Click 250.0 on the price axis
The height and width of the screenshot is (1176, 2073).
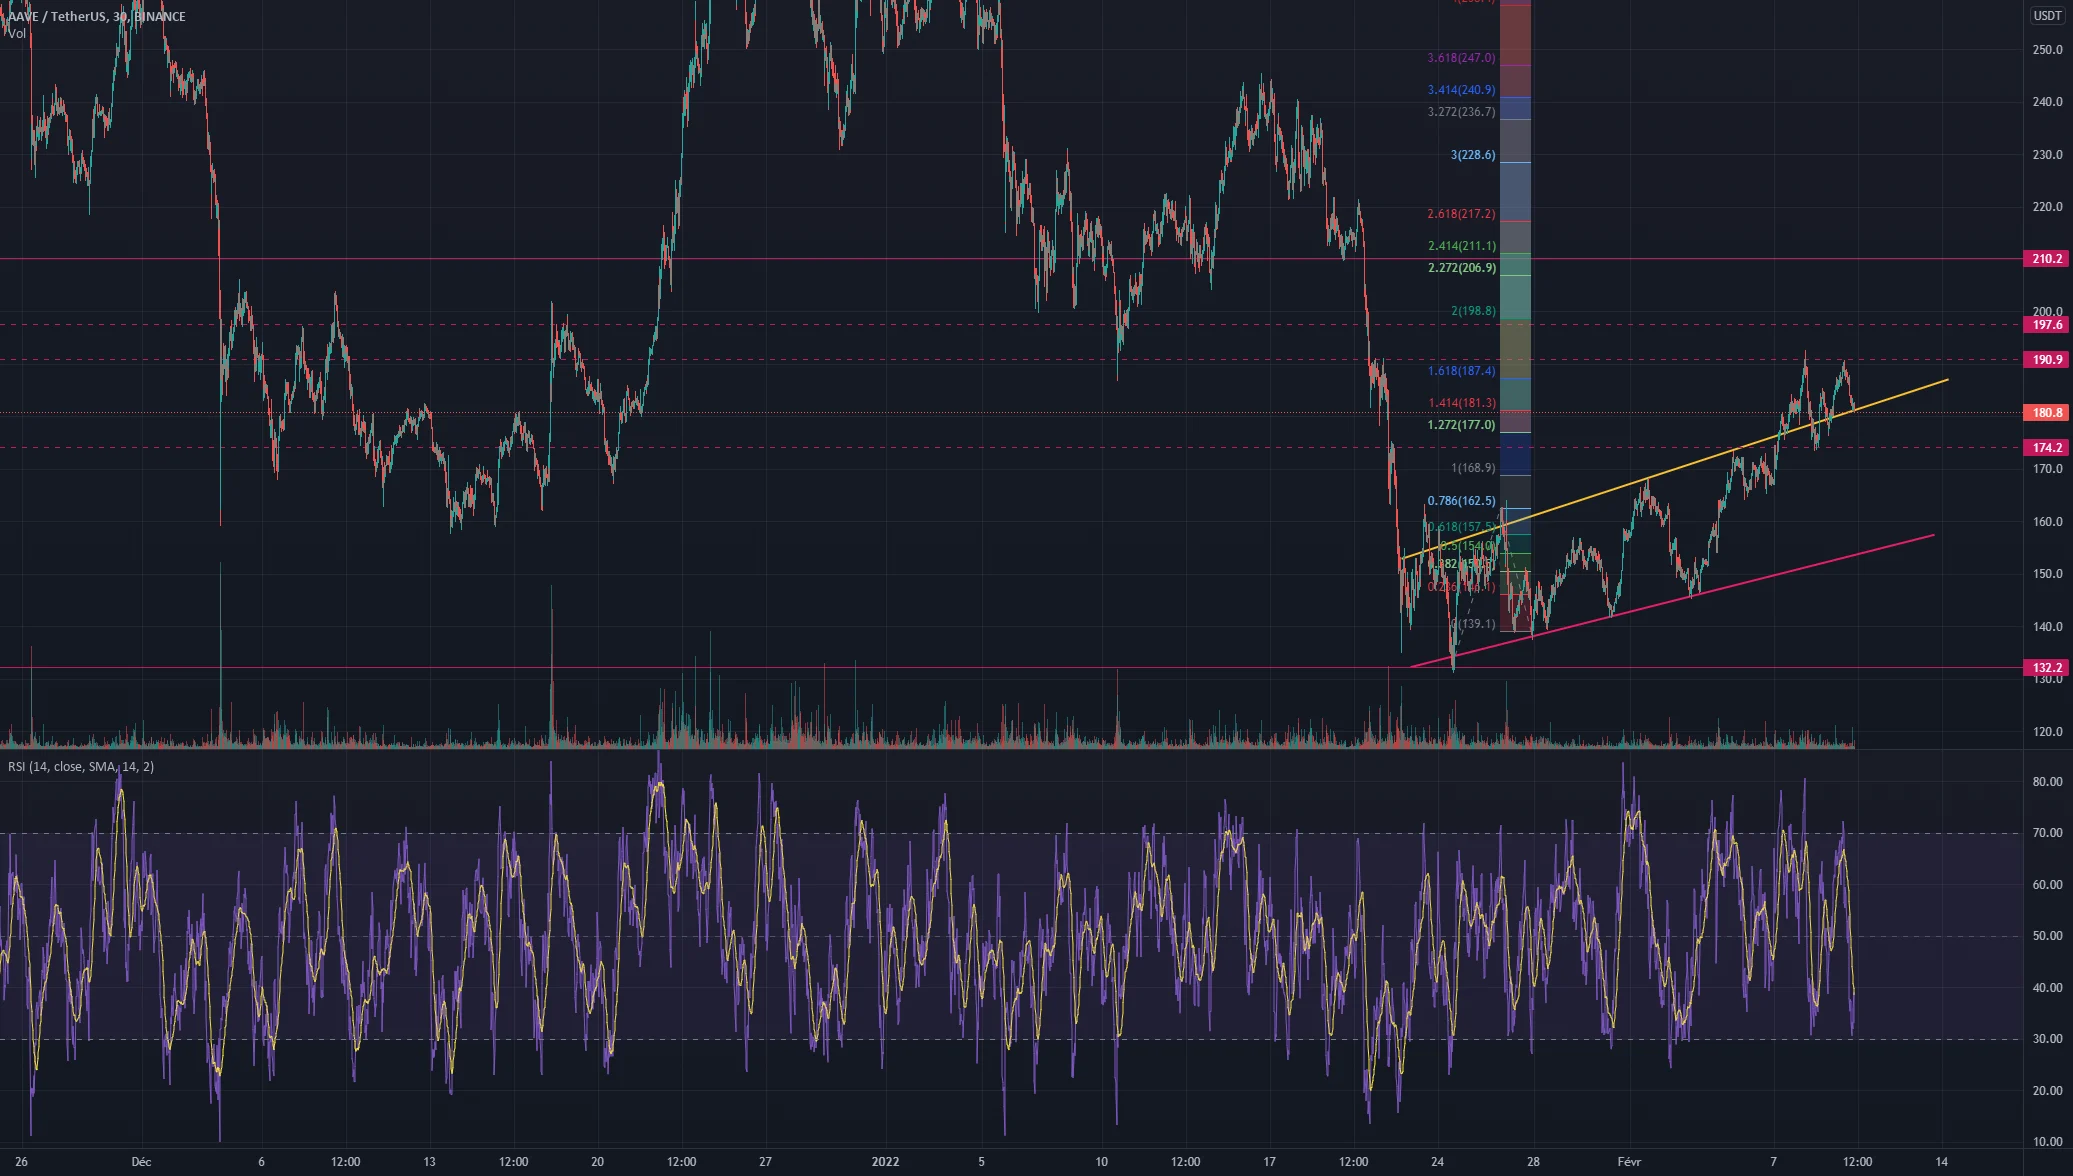click(2047, 50)
